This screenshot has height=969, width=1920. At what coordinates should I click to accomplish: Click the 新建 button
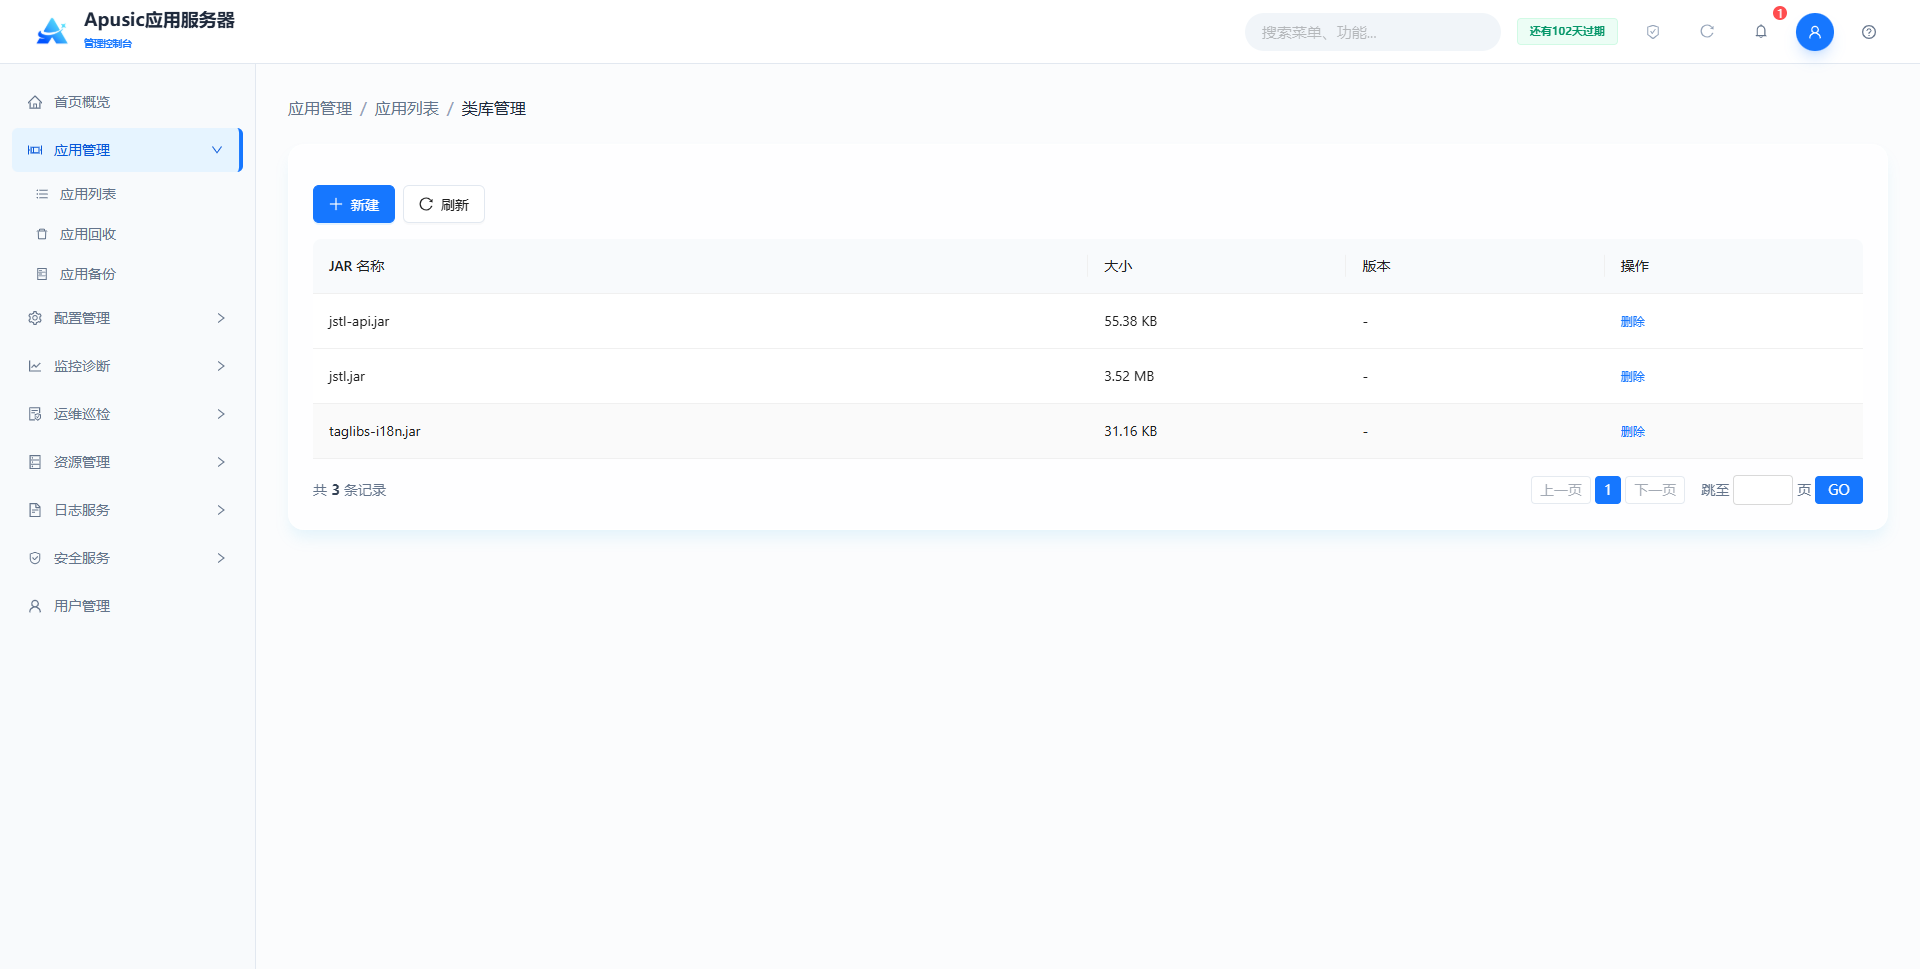(x=354, y=204)
